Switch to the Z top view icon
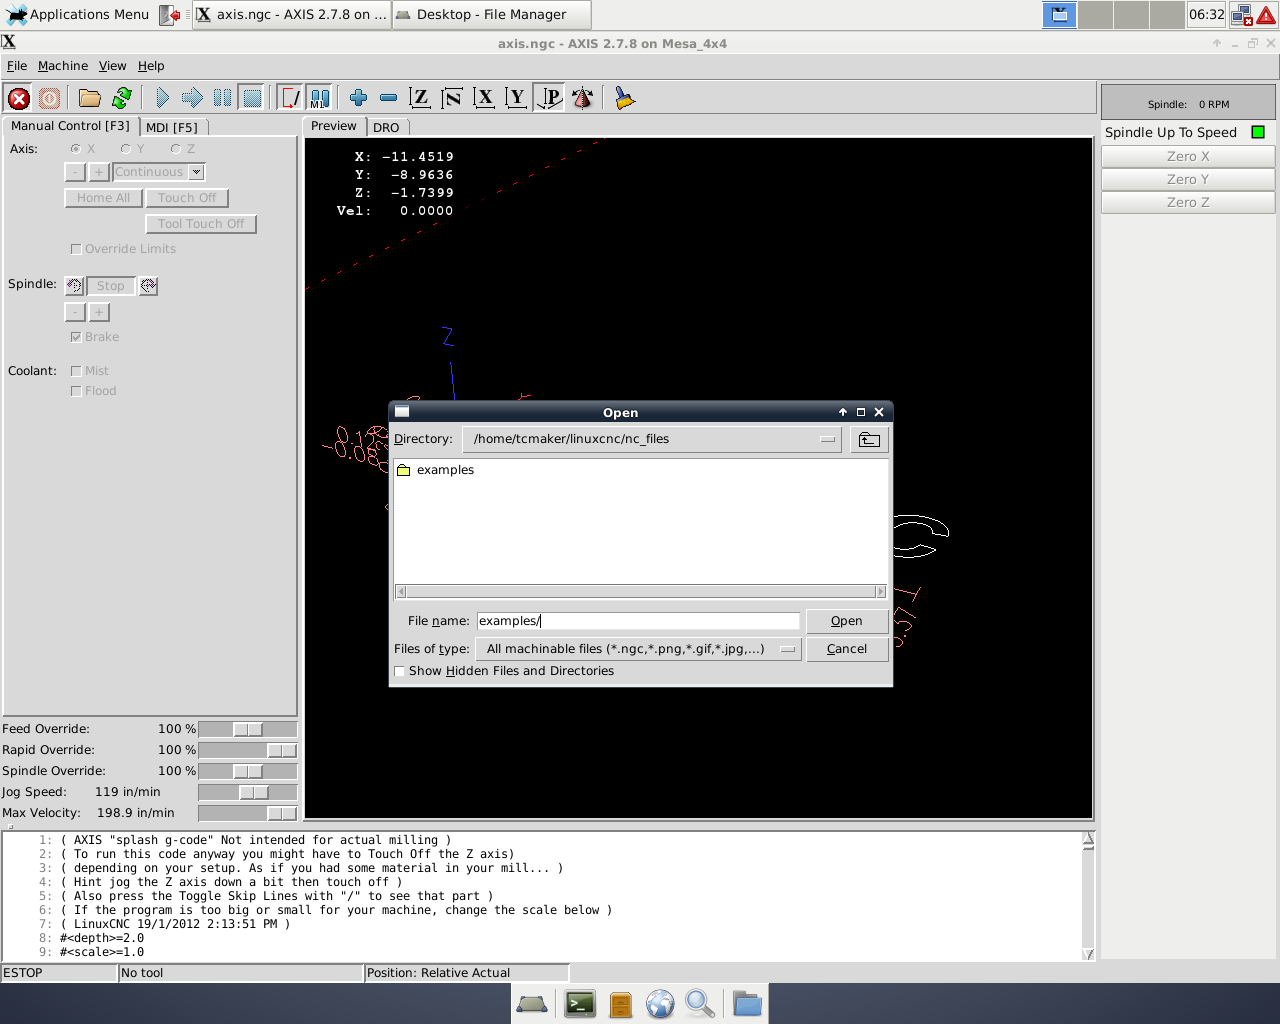The image size is (1280, 1024). (420, 98)
